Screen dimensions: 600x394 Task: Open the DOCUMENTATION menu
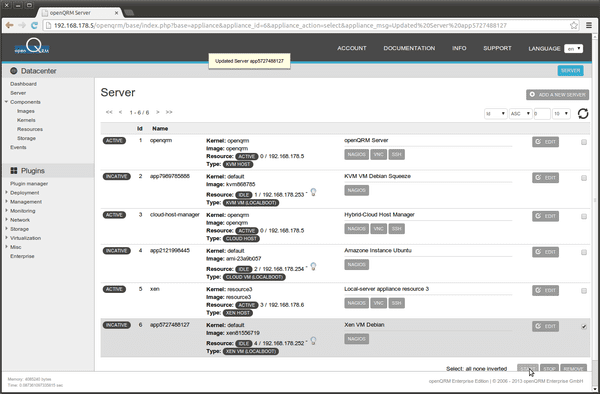409,48
